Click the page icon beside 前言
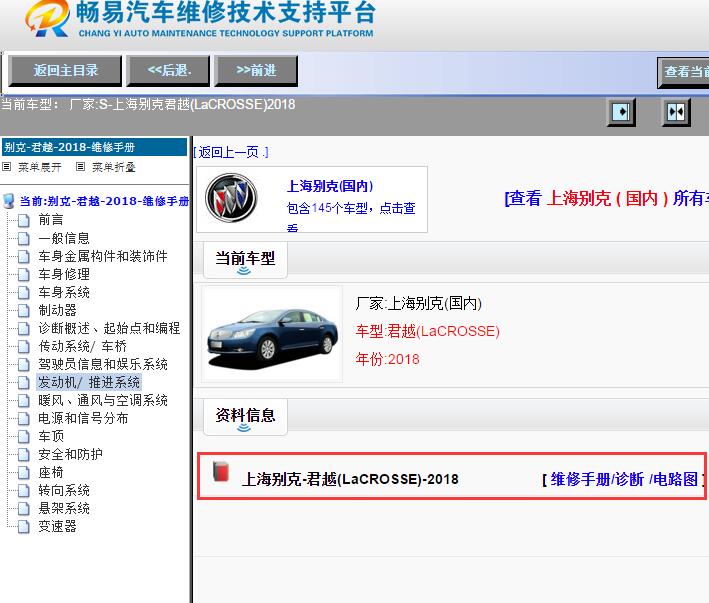The image size is (709, 603). point(24,221)
